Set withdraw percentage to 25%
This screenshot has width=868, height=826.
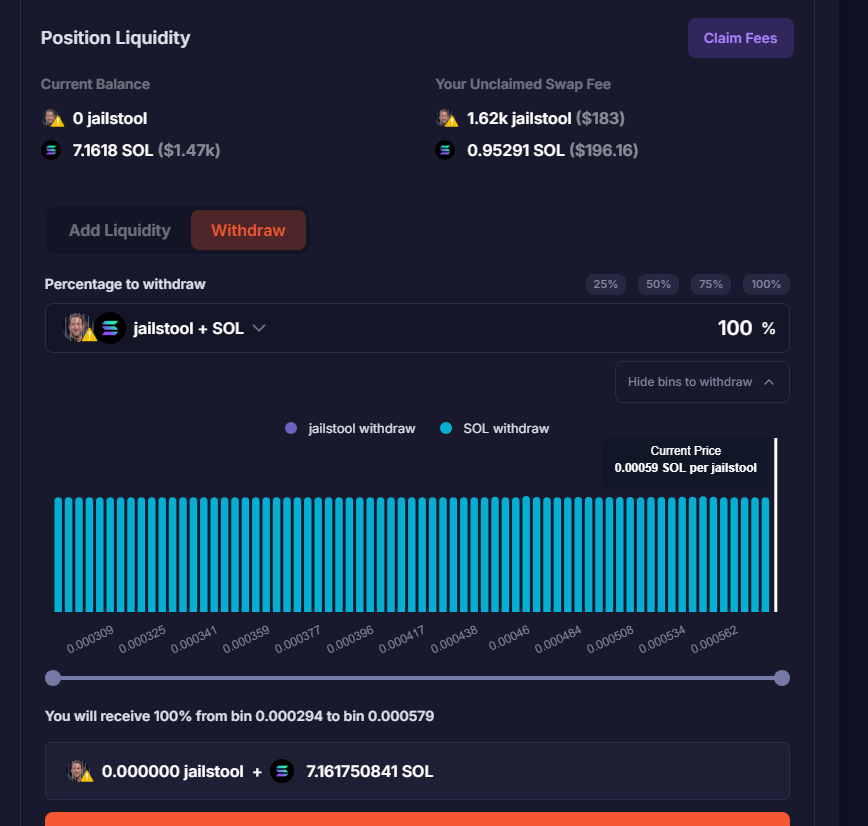coord(606,285)
